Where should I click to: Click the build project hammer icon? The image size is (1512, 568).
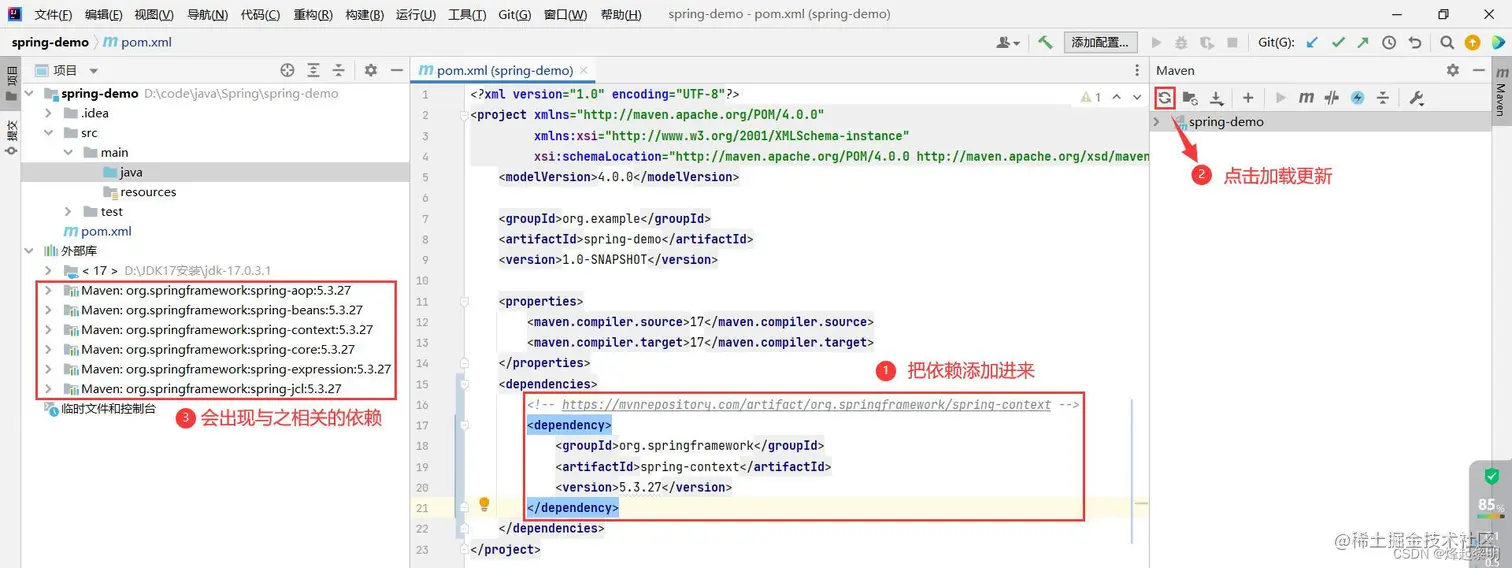1045,43
